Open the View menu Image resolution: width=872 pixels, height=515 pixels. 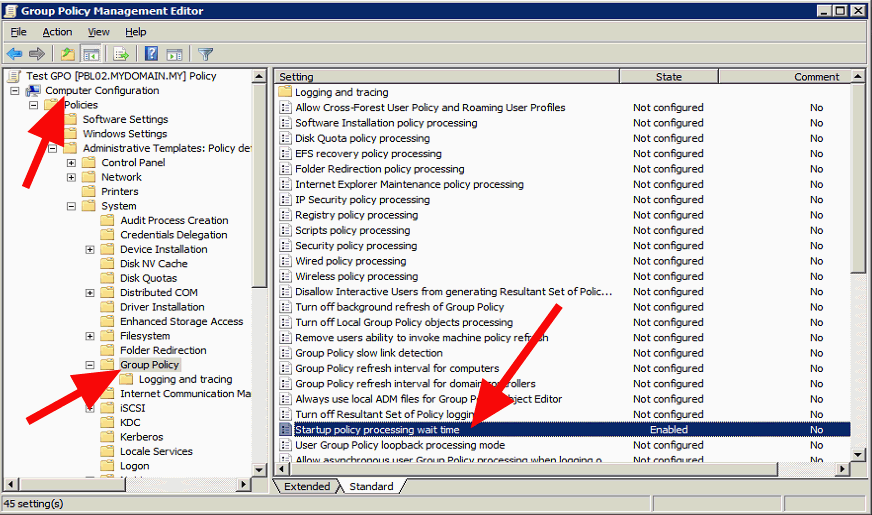(99, 32)
